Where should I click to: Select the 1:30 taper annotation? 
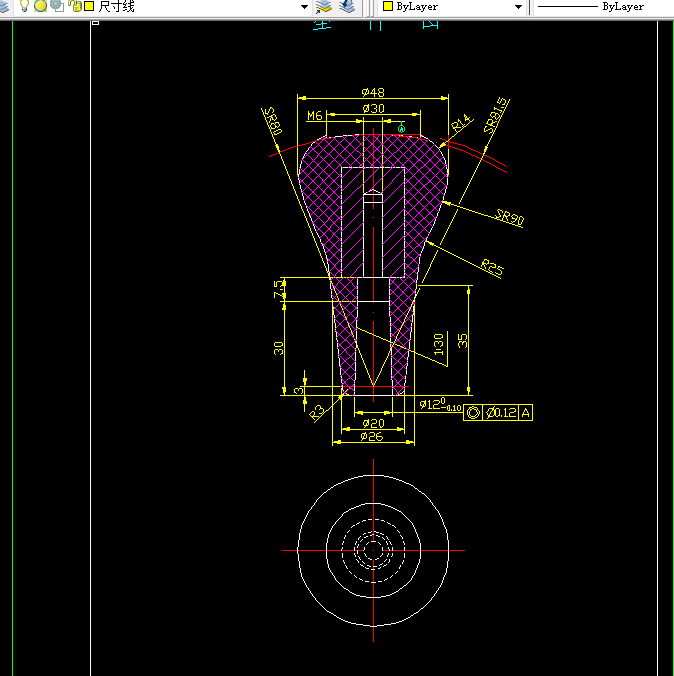pos(439,344)
